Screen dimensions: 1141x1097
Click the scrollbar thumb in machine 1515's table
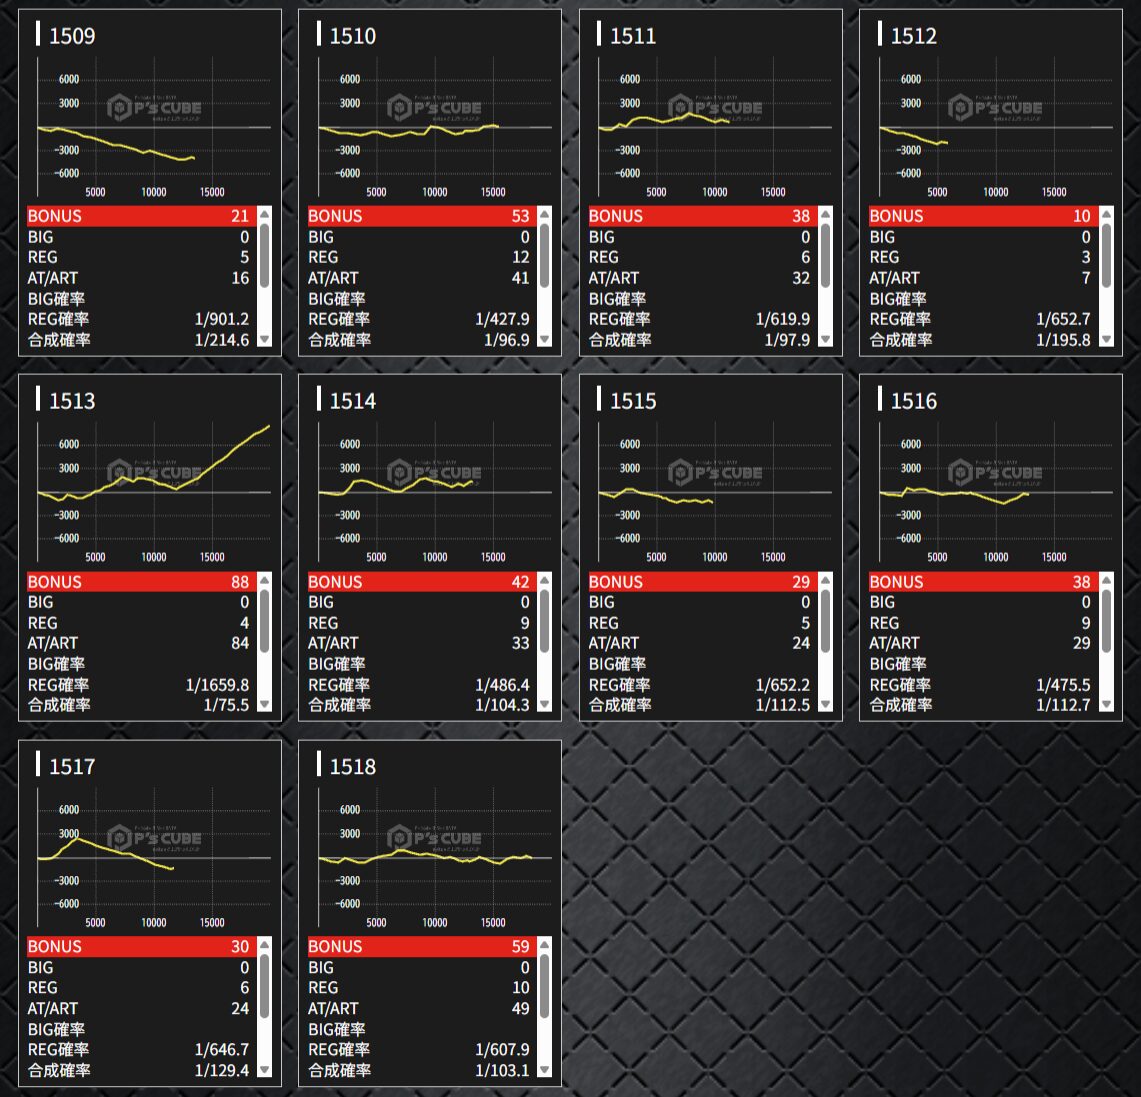click(825, 623)
